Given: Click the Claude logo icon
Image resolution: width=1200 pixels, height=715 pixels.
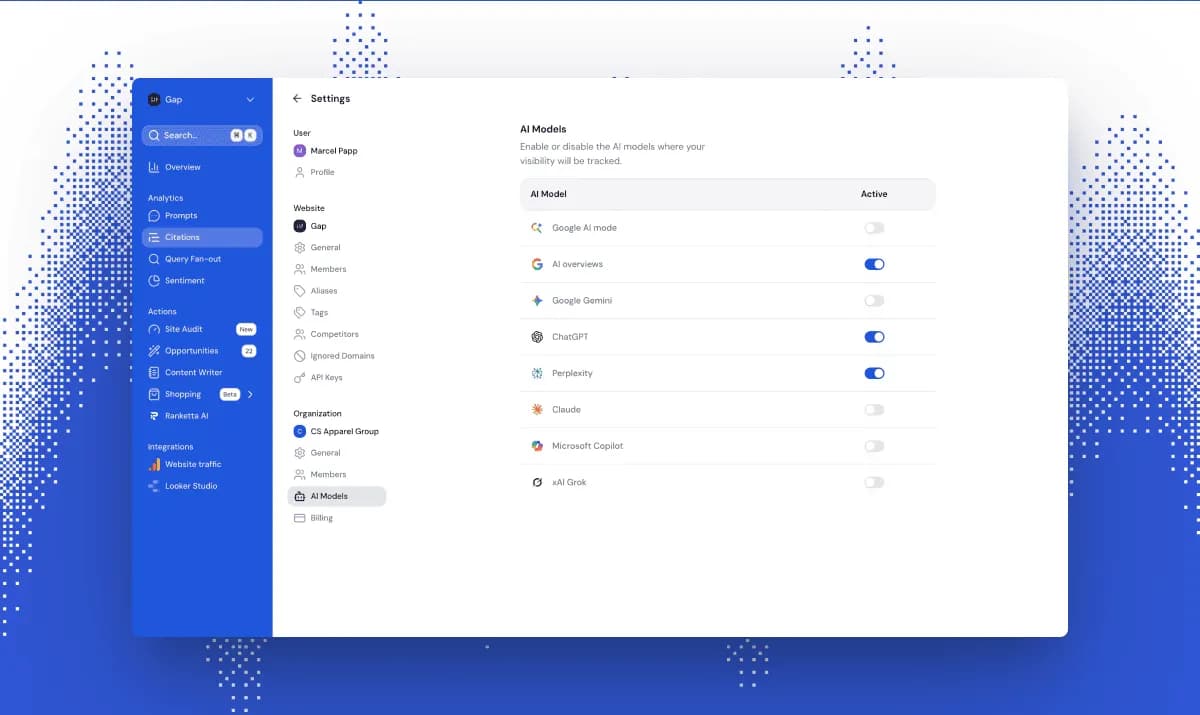Looking at the screenshot, I should pyautogui.click(x=537, y=409).
